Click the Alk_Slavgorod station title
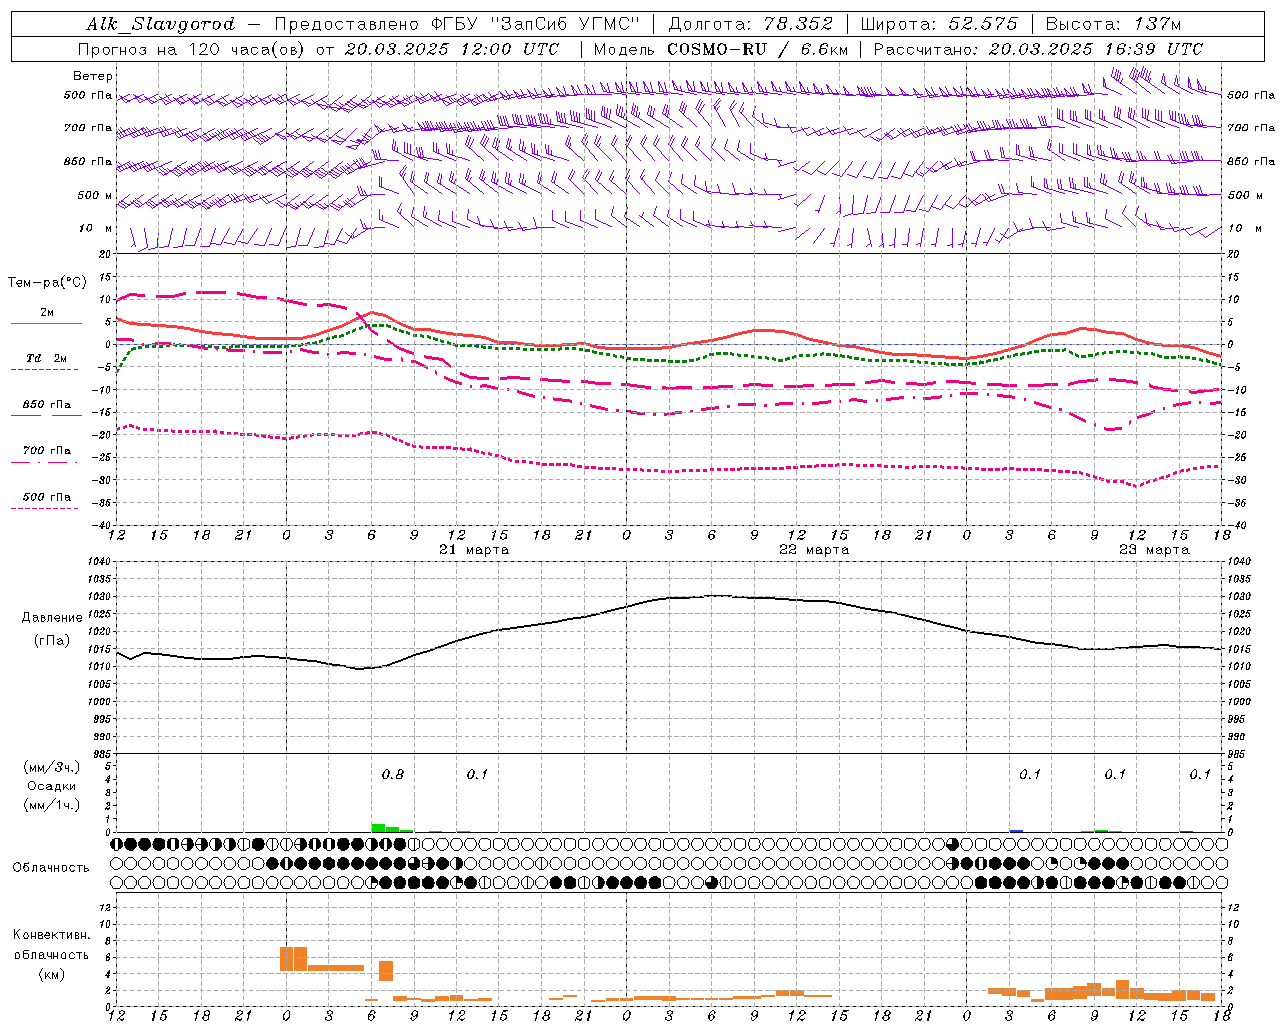The width and height of the screenshot is (1280, 1024). pos(160,24)
